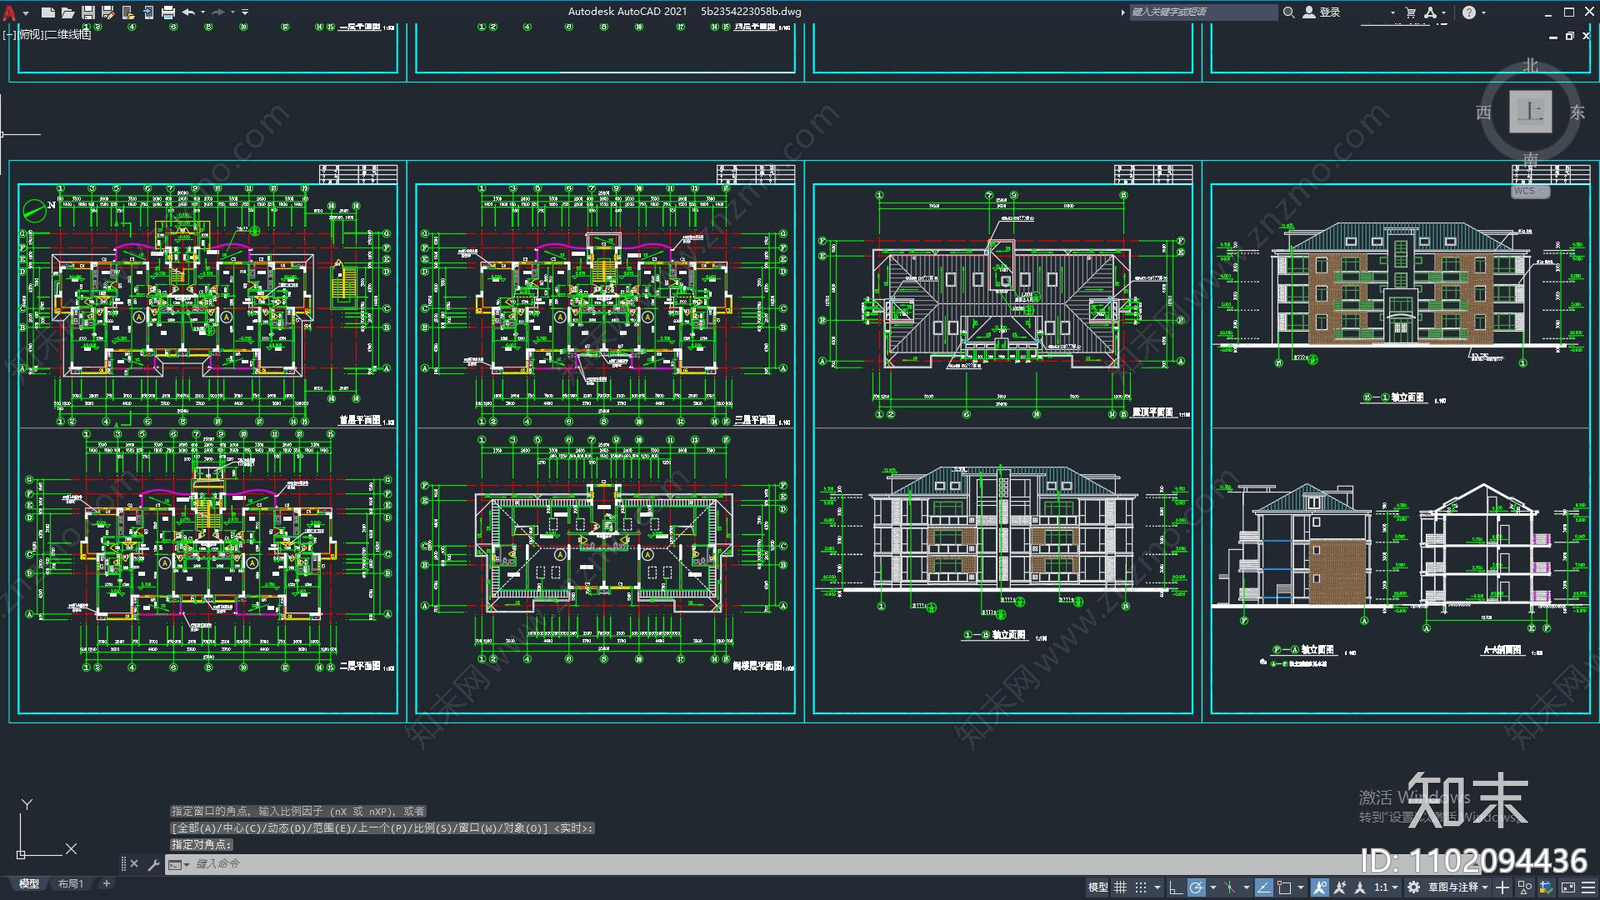Undo the last action
1600x900 pixels.
point(188,13)
